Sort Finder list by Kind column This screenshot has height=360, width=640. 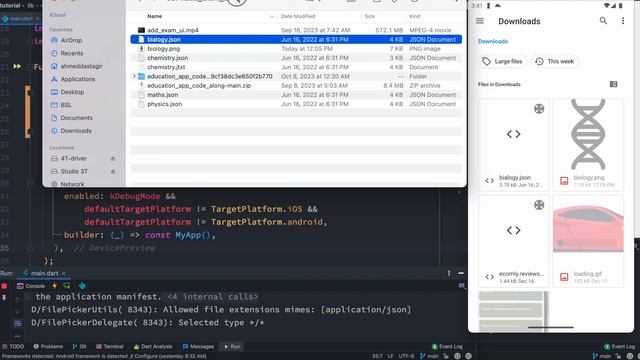(x=414, y=16)
